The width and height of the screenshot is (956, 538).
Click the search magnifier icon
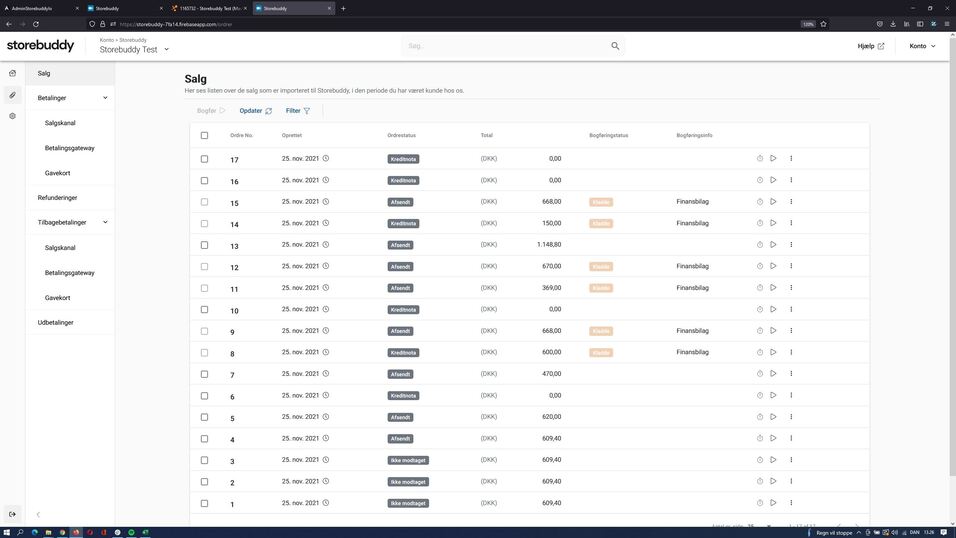pyautogui.click(x=615, y=46)
